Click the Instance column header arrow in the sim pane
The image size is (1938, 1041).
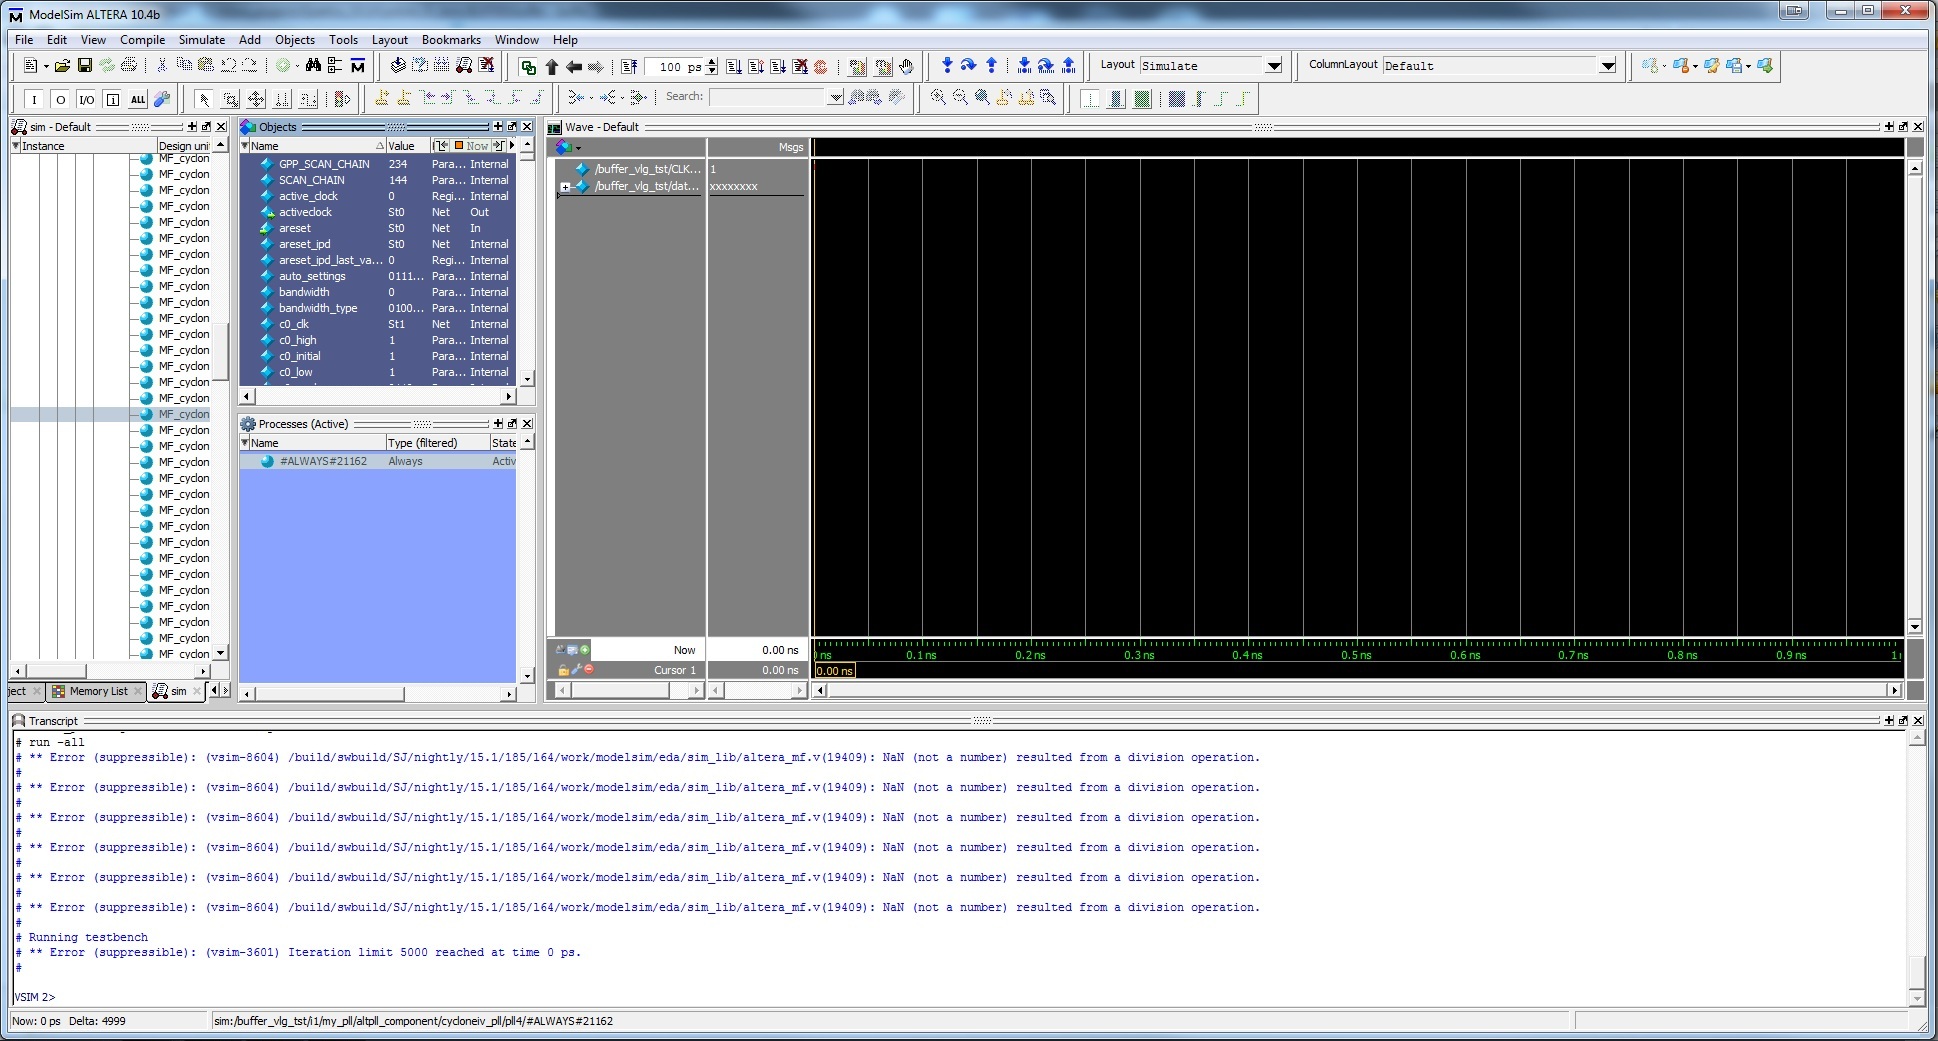[x=16, y=146]
